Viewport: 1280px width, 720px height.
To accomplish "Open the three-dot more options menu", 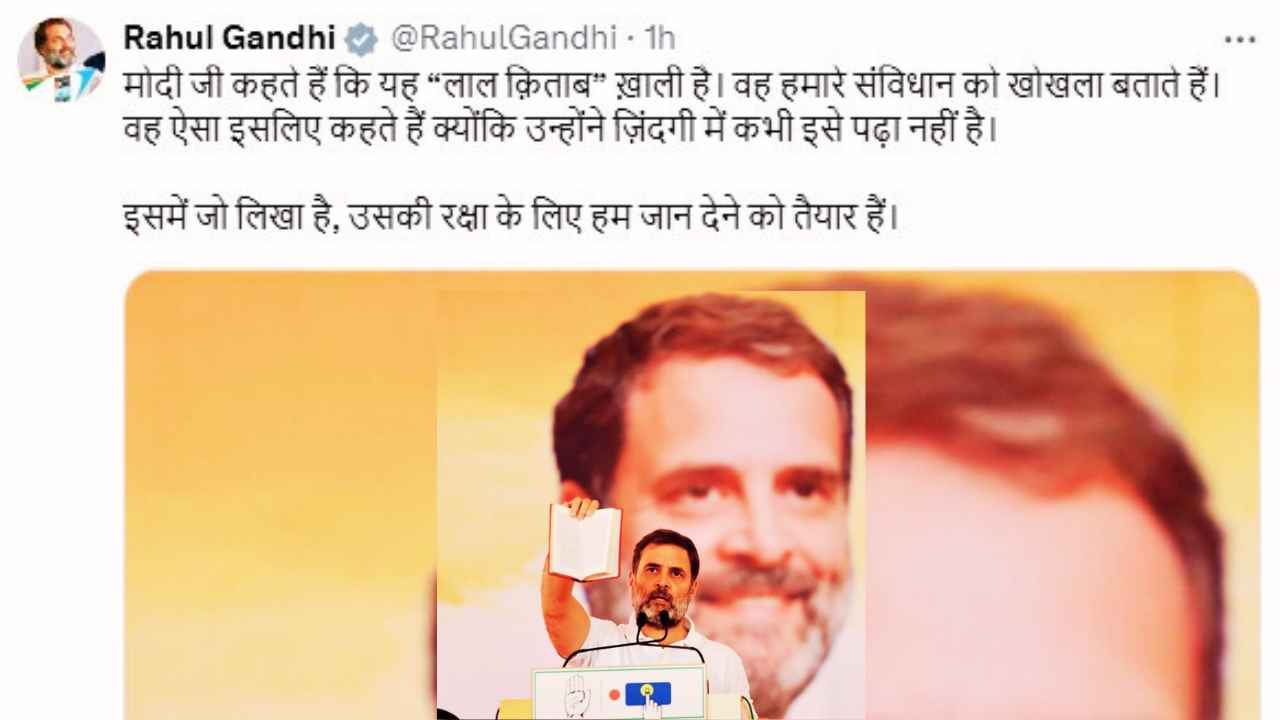I will click(1240, 40).
